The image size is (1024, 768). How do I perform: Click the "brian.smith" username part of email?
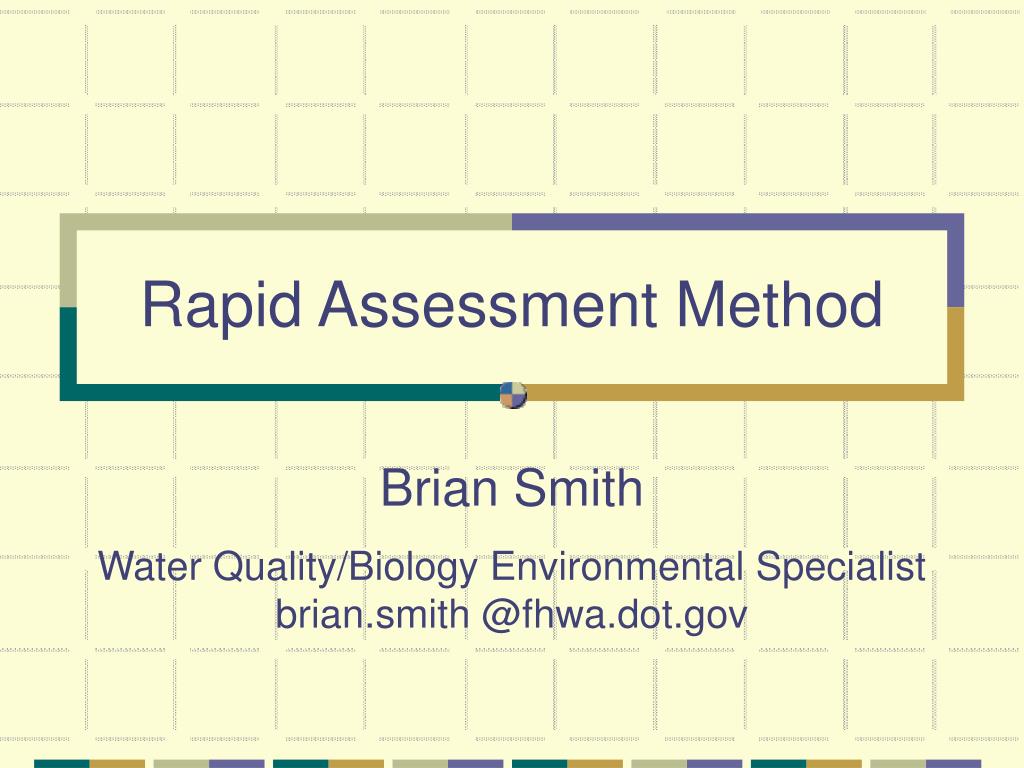372,615
